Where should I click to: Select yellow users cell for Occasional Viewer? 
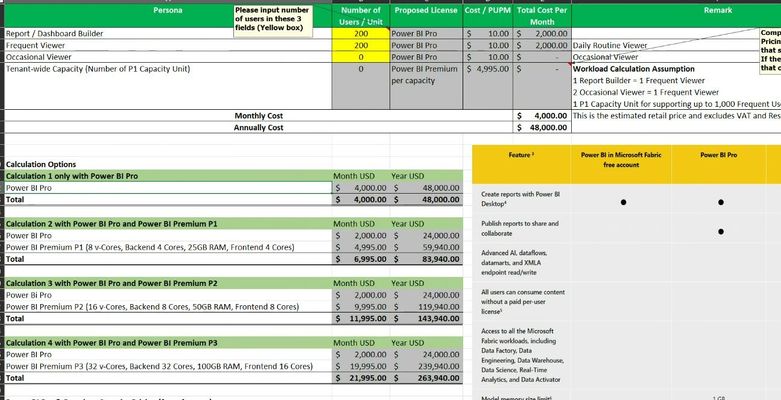[x=361, y=57]
